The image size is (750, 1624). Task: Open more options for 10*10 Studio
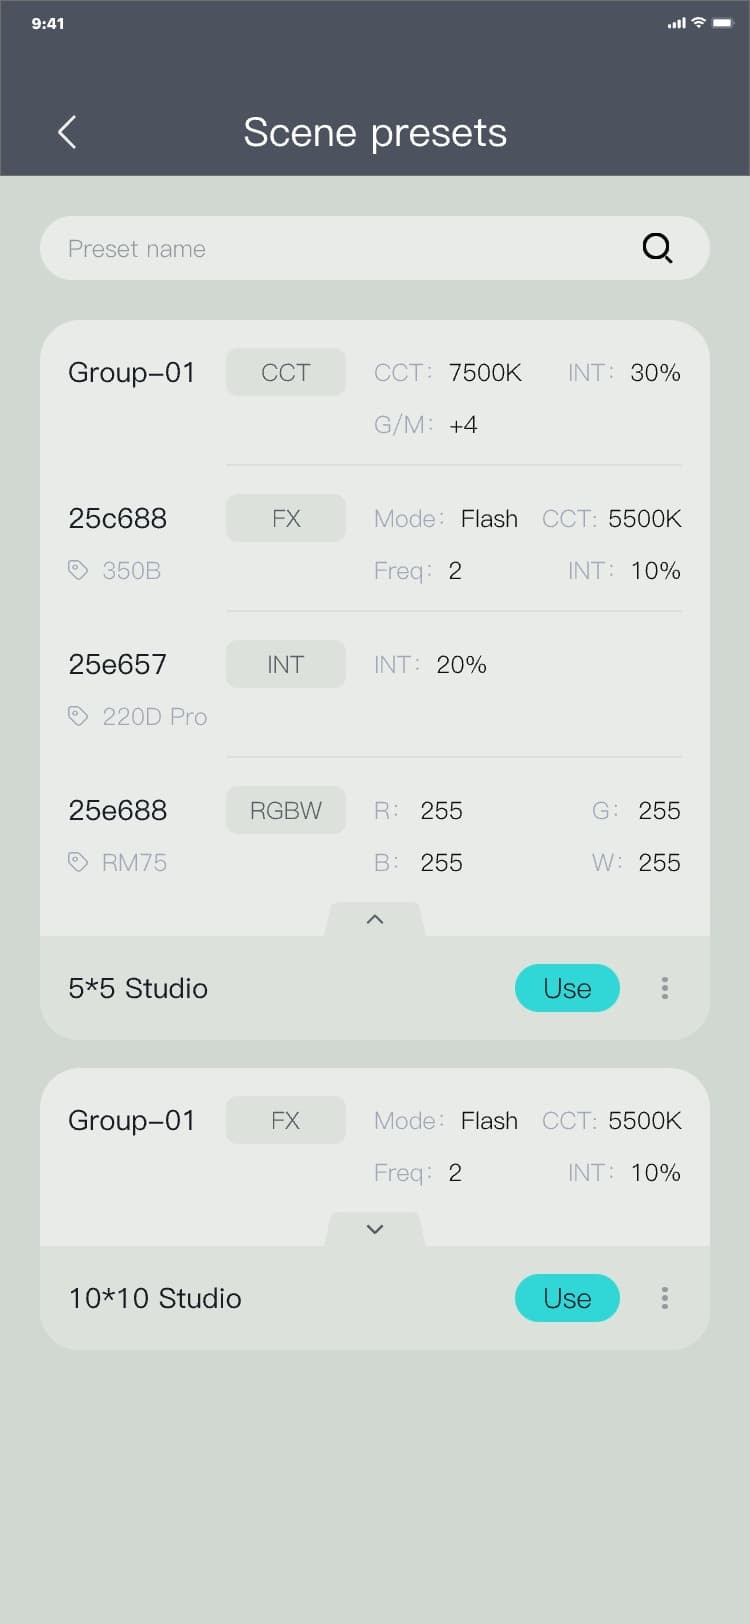point(665,1298)
